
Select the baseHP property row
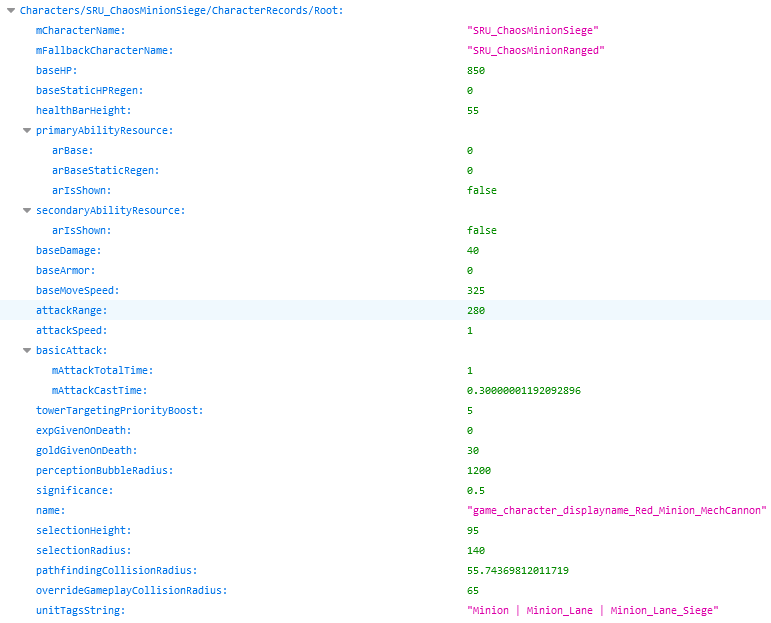click(56, 70)
